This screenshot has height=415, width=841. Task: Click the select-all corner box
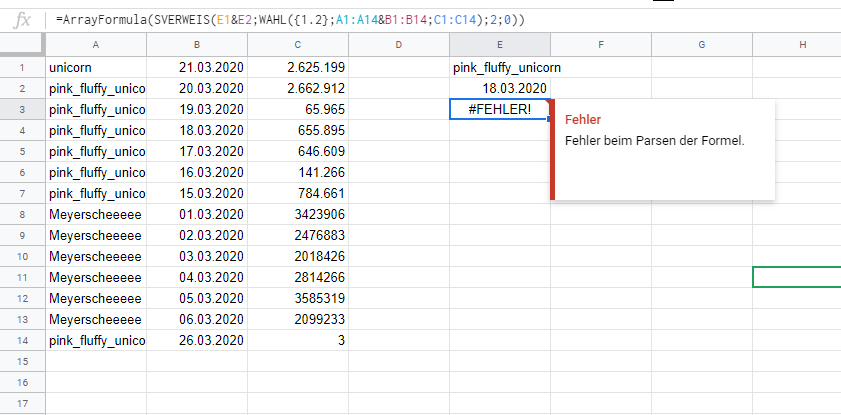pos(23,45)
